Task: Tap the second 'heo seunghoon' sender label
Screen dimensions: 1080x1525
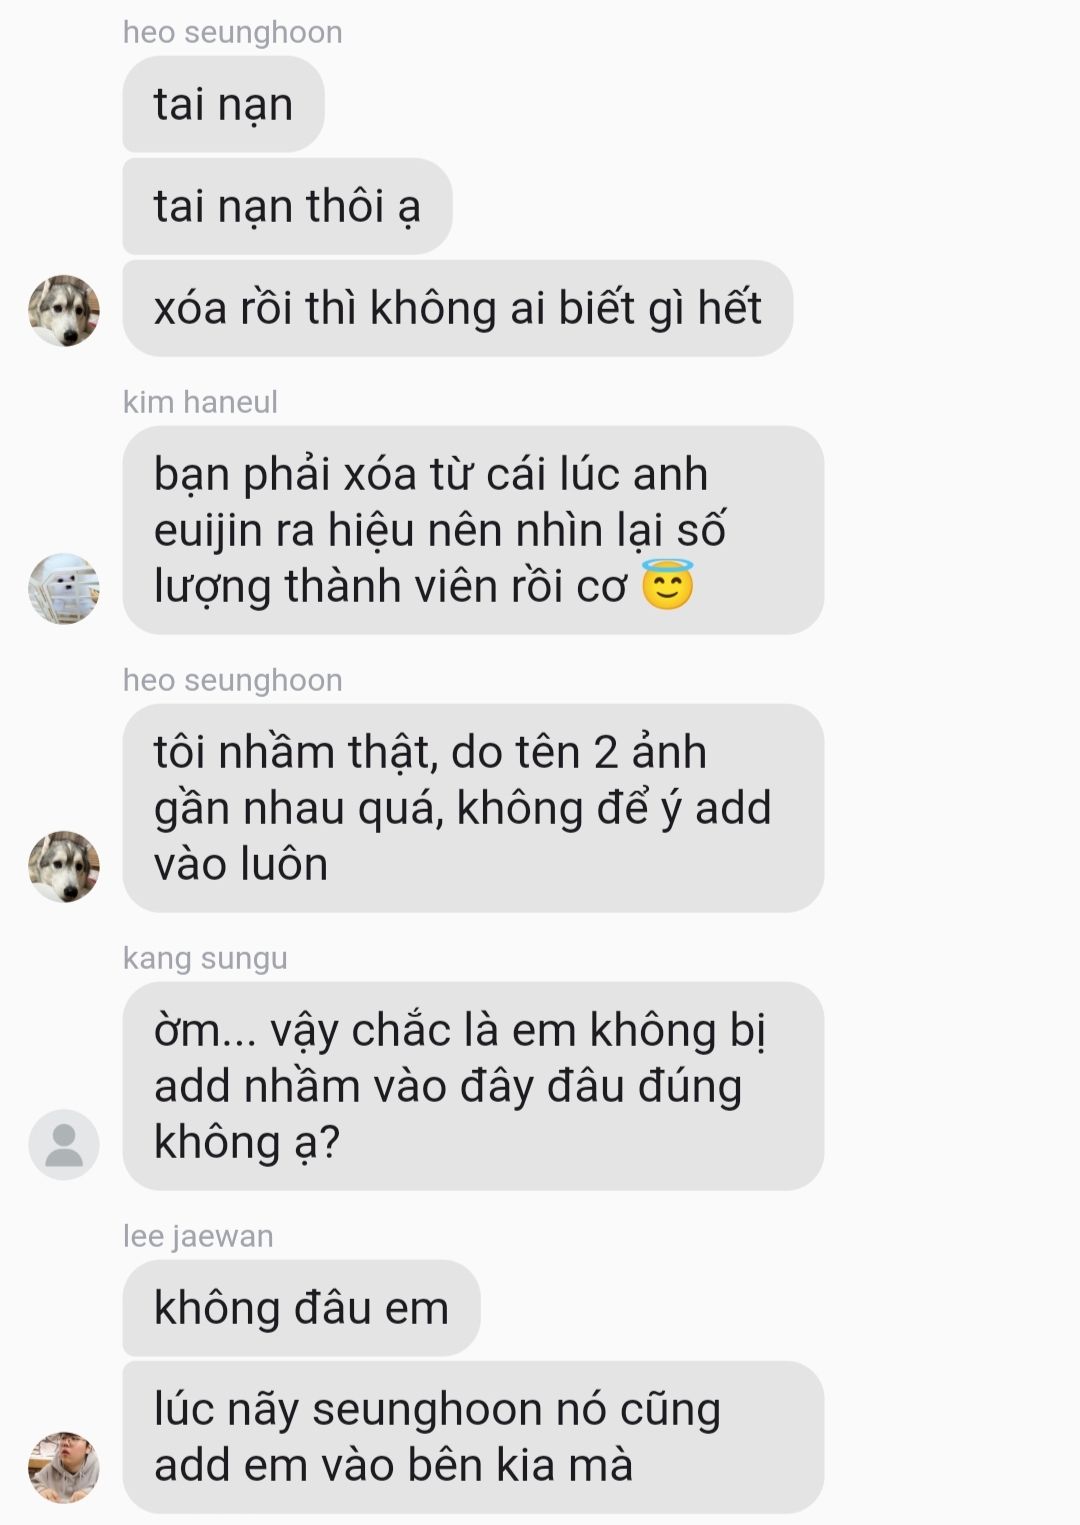Action: point(232,680)
